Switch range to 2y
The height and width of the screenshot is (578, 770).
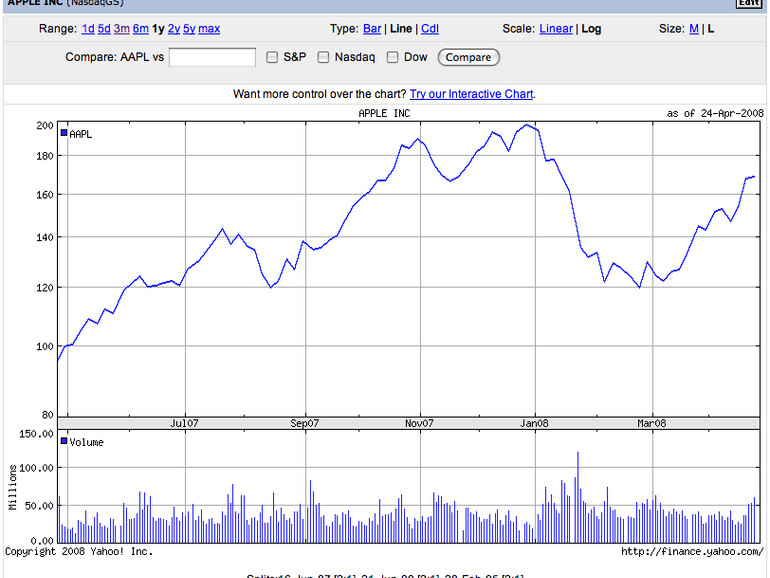[174, 29]
